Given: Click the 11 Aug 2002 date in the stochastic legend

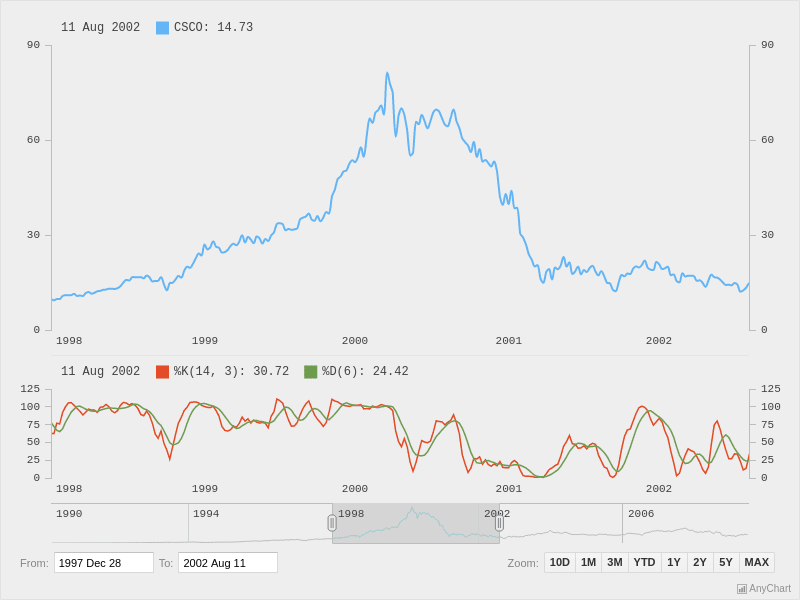Looking at the screenshot, I should click(x=101, y=371).
